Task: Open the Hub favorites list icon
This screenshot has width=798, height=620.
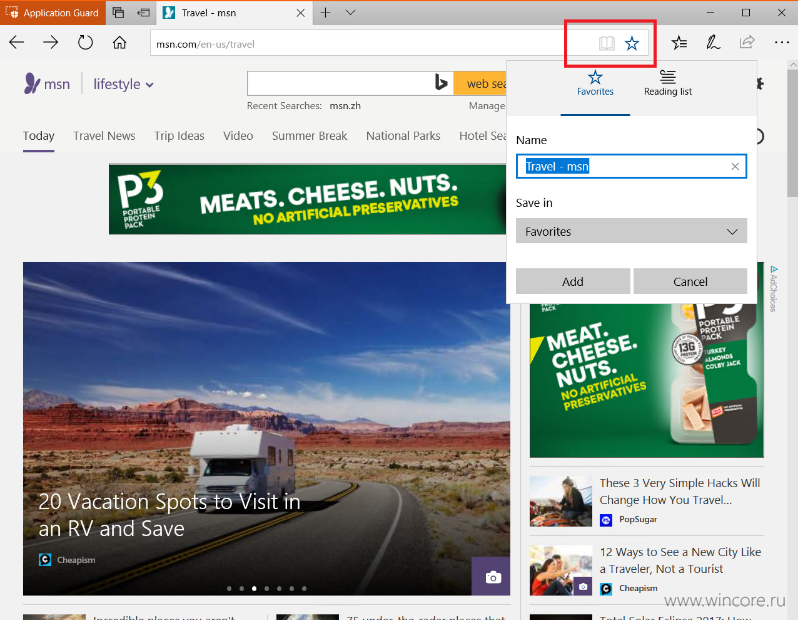Action: 679,43
